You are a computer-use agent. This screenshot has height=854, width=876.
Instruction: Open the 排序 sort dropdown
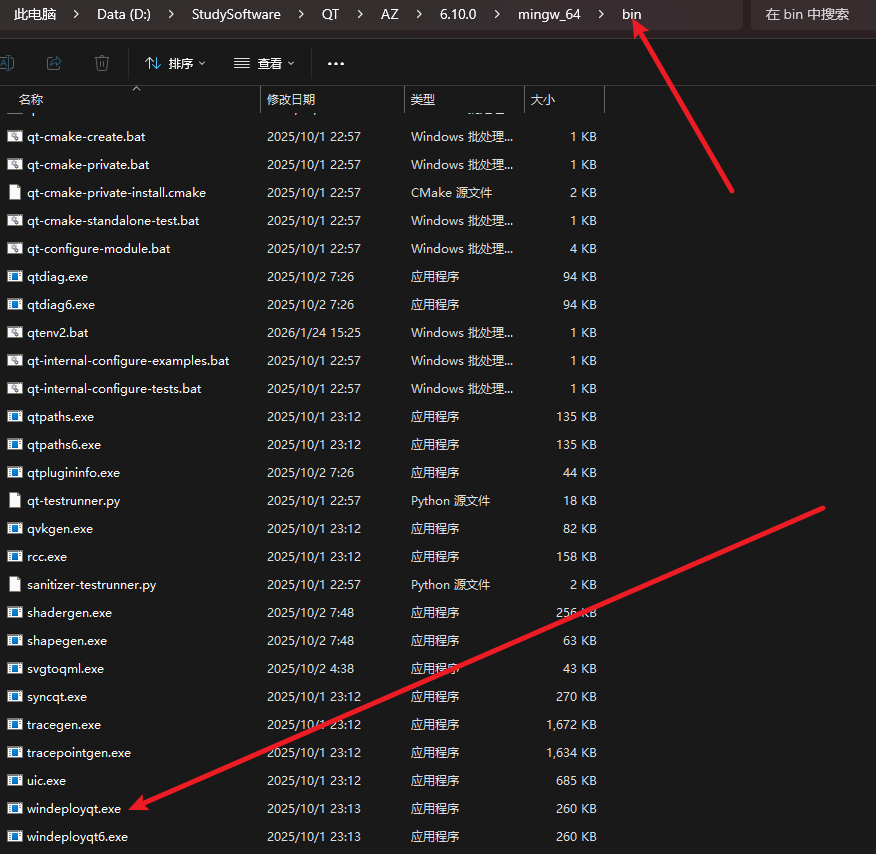[175, 64]
